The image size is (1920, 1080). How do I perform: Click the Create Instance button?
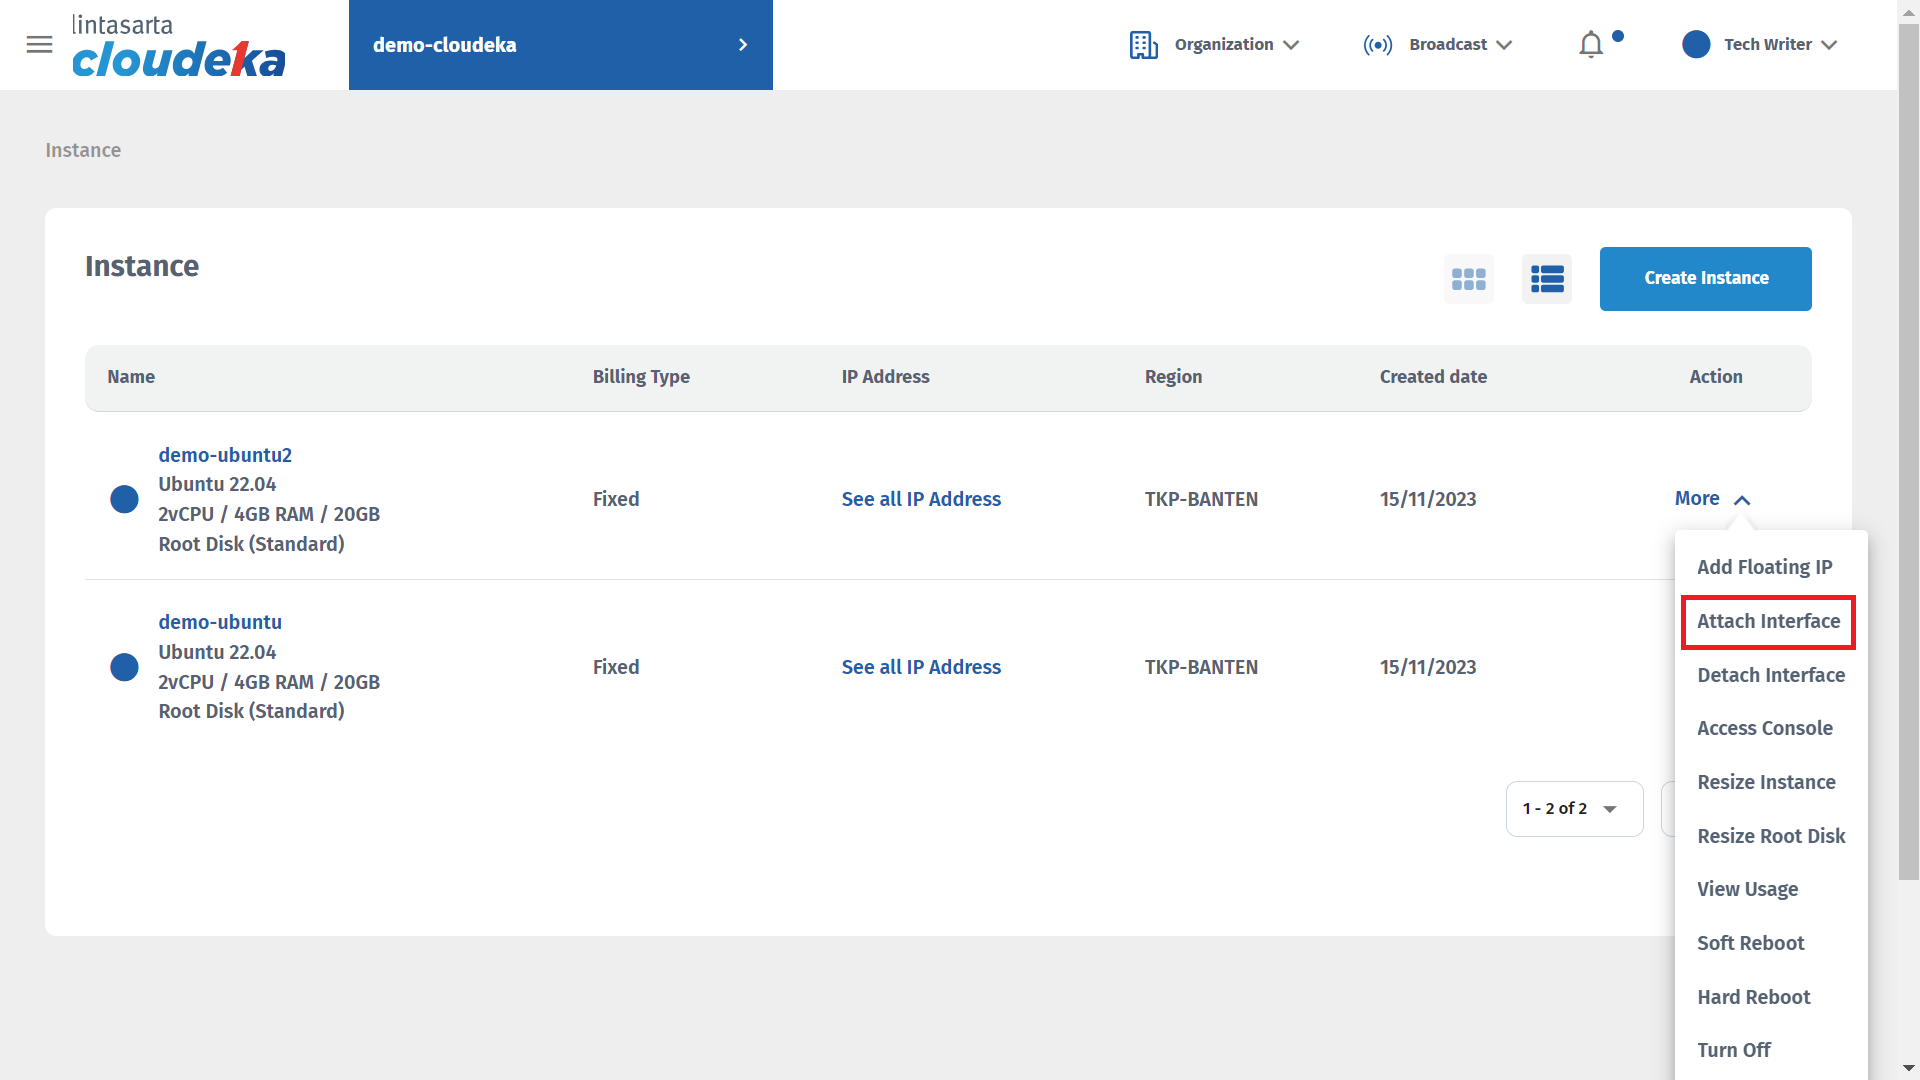point(1705,279)
